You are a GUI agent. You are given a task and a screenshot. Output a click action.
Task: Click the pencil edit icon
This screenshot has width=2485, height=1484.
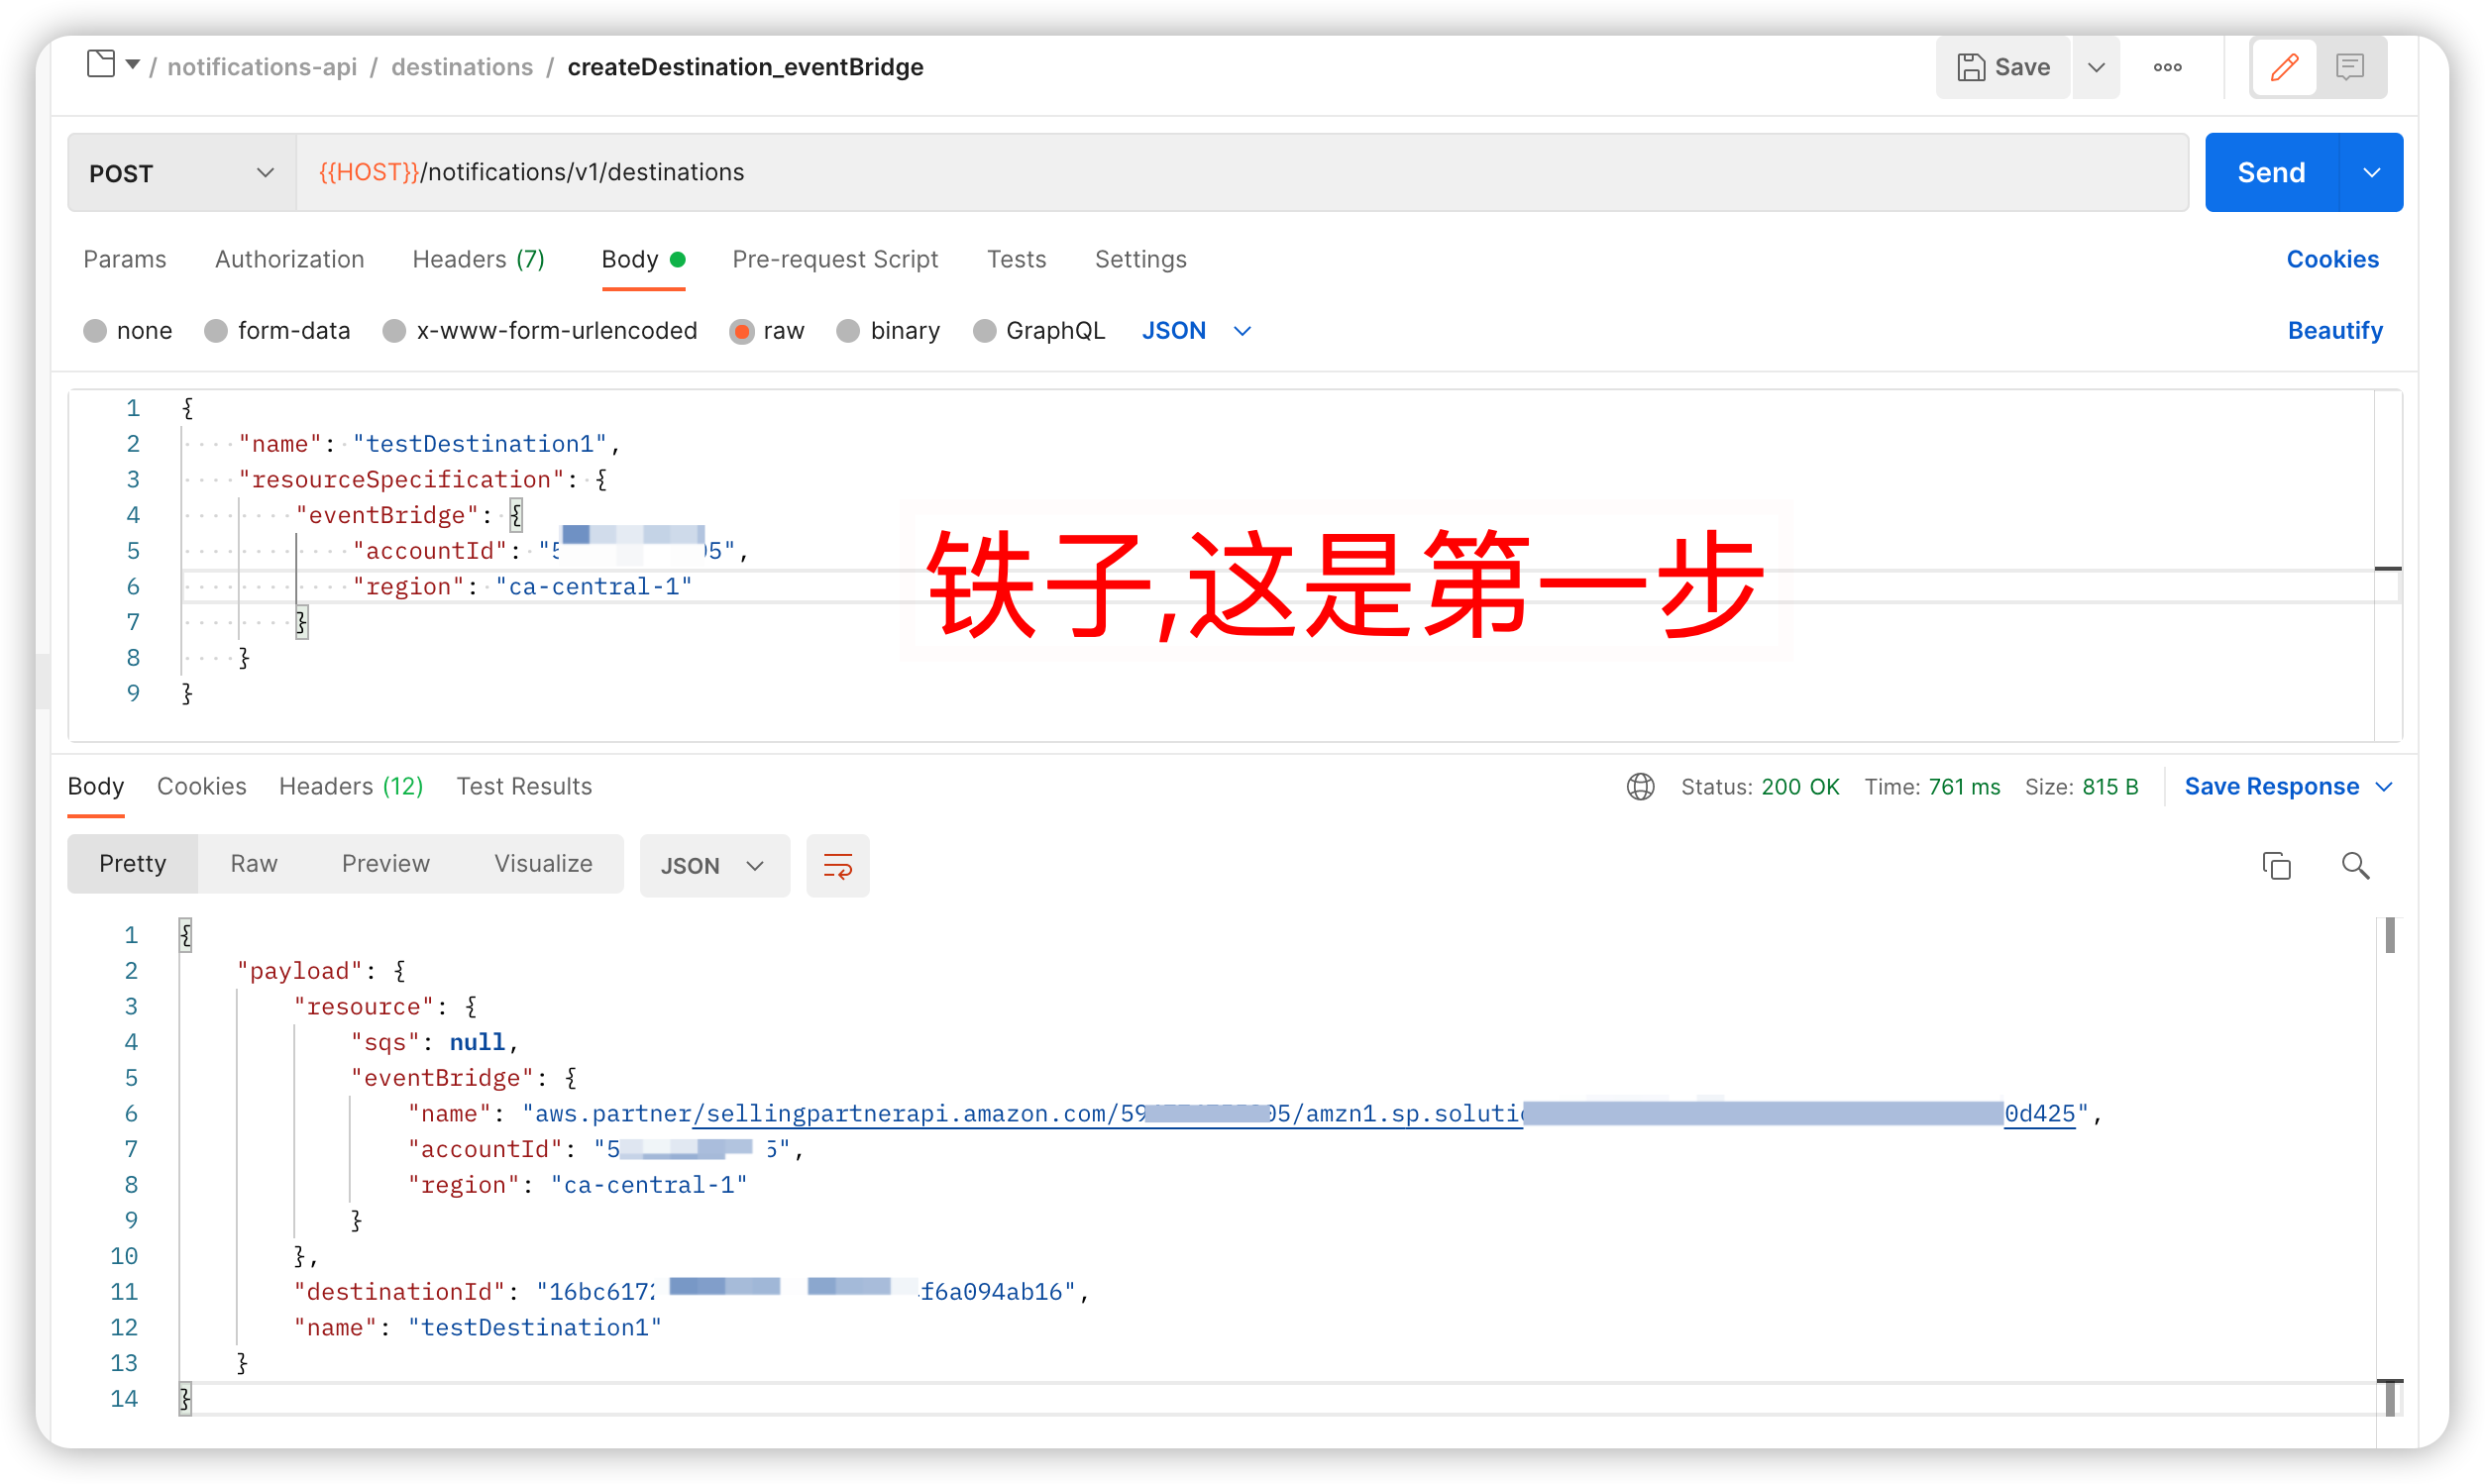(x=2283, y=67)
